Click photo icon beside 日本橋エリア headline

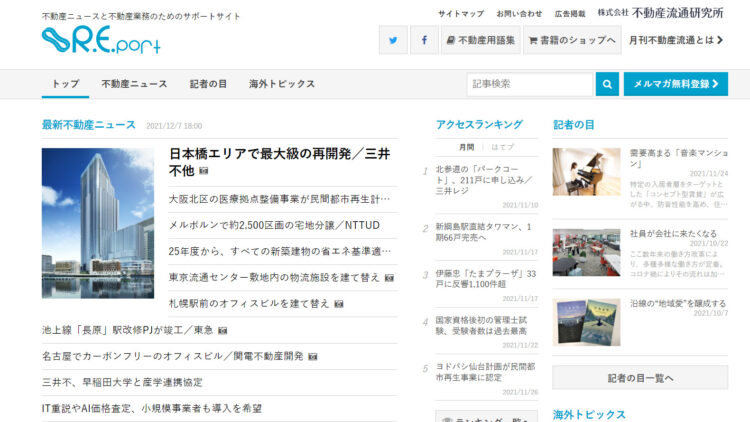point(204,171)
